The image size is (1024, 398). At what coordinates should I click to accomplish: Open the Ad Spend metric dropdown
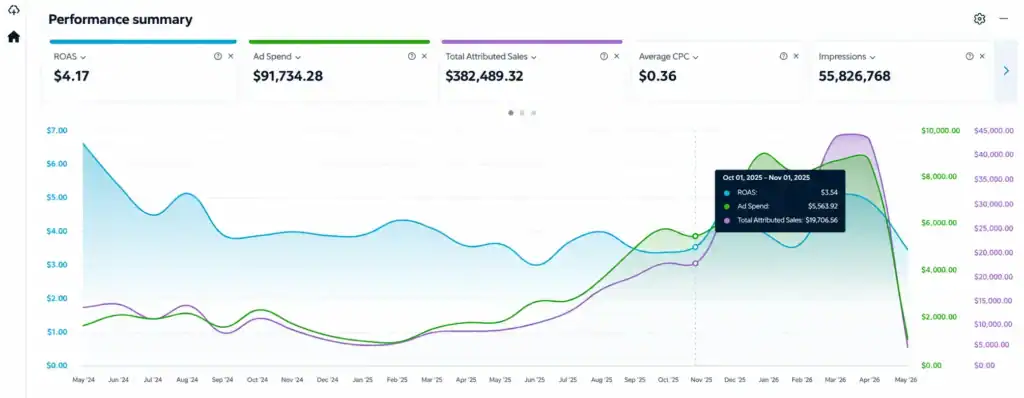tap(277, 57)
